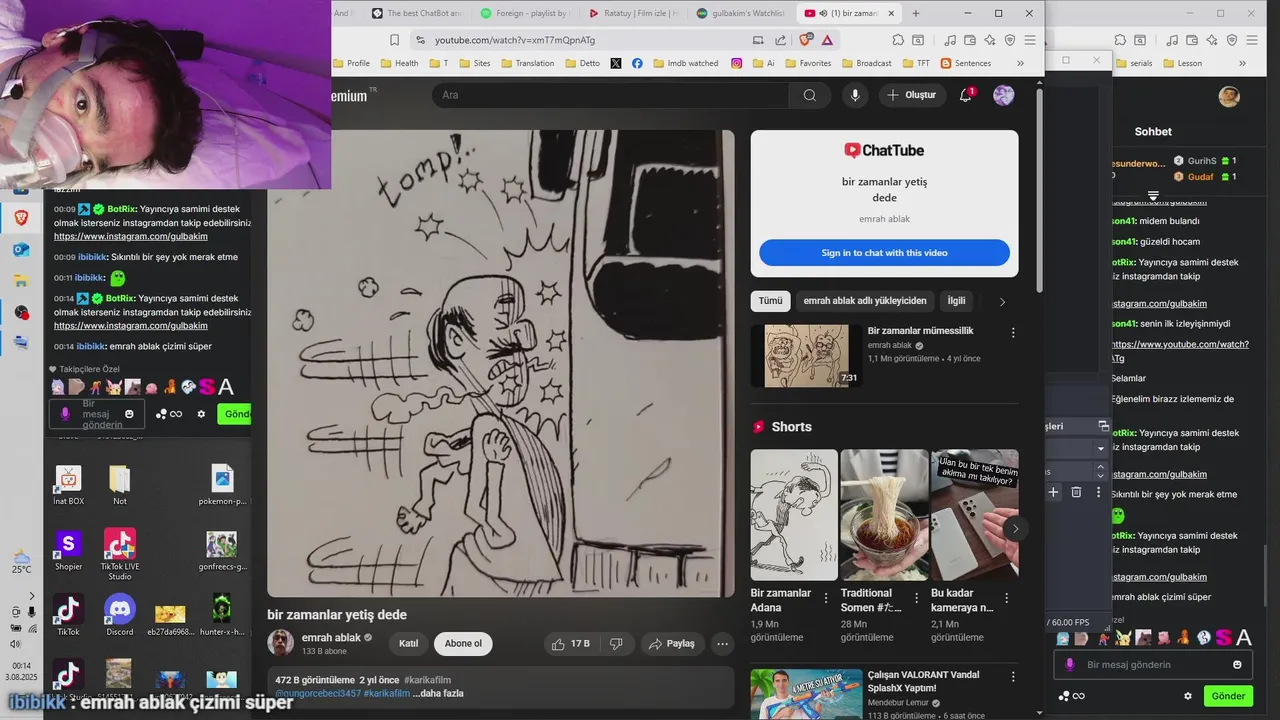Image resolution: width=1280 pixels, height=720 pixels.
Task: Open Discord desktop shortcut
Action: [x=120, y=614]
